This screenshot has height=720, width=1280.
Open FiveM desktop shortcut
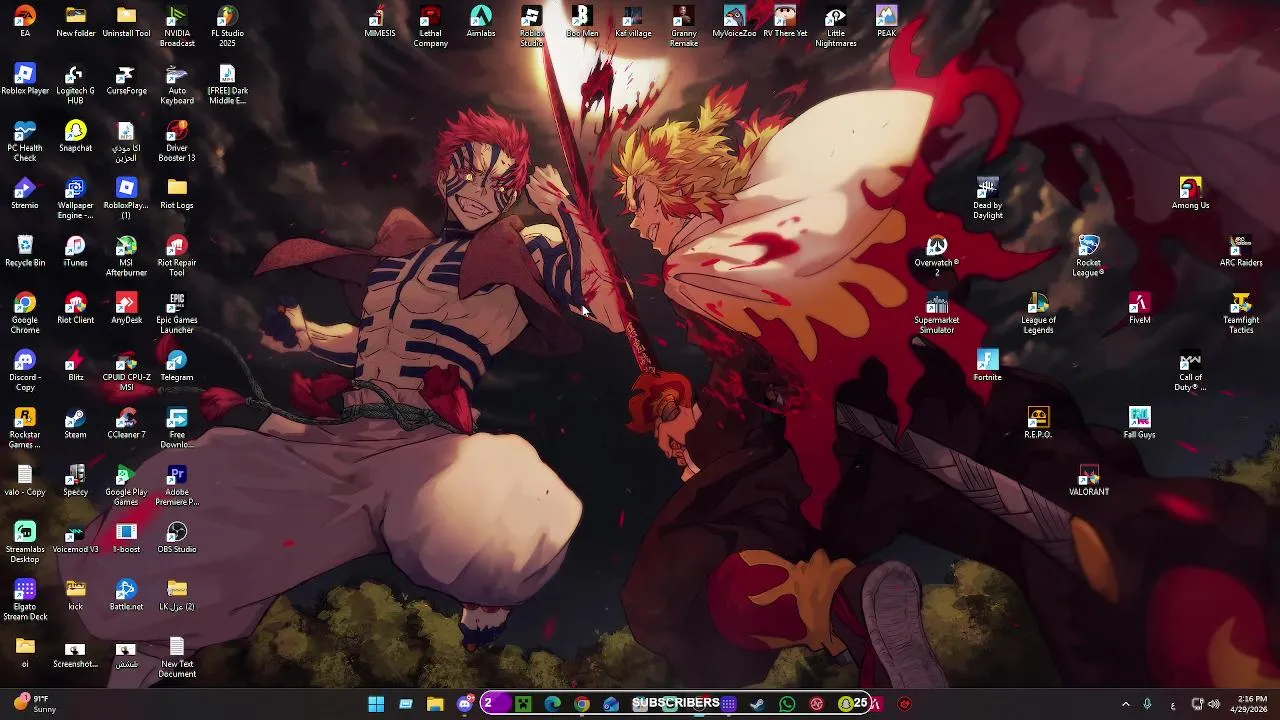(1139, 309)
